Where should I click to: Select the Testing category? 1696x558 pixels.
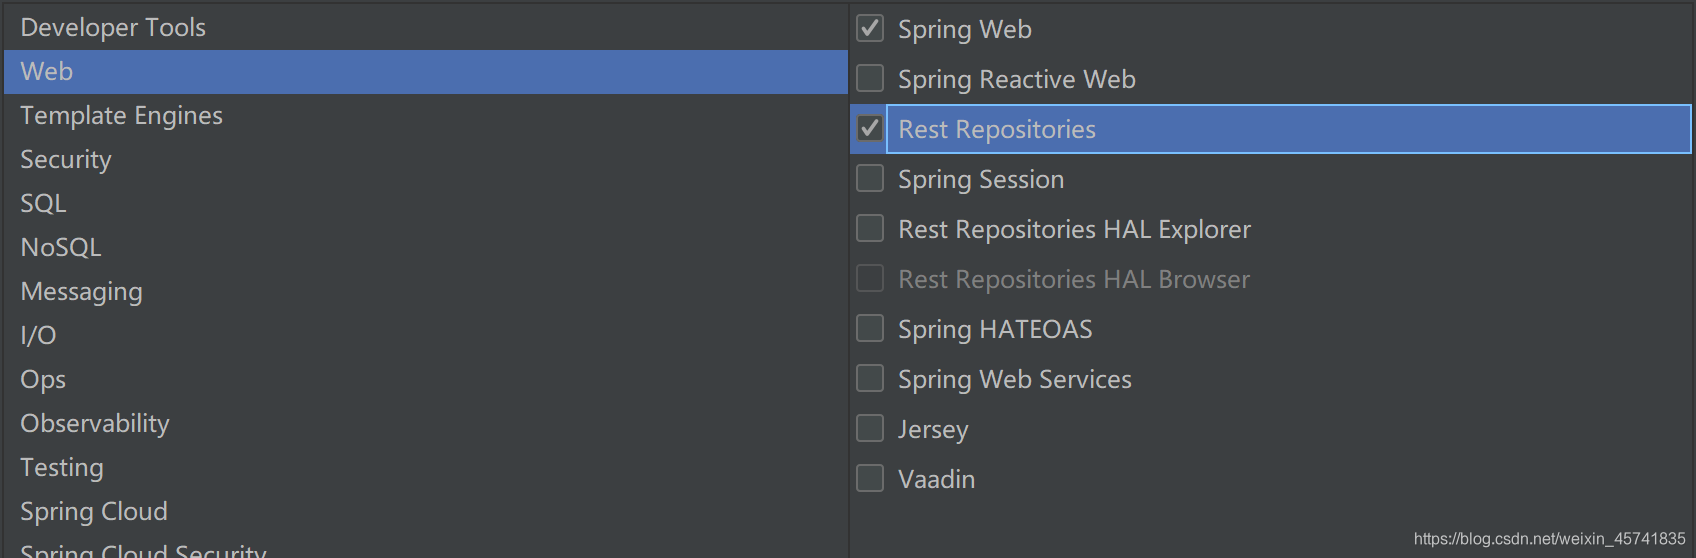(x=426, y=467)
